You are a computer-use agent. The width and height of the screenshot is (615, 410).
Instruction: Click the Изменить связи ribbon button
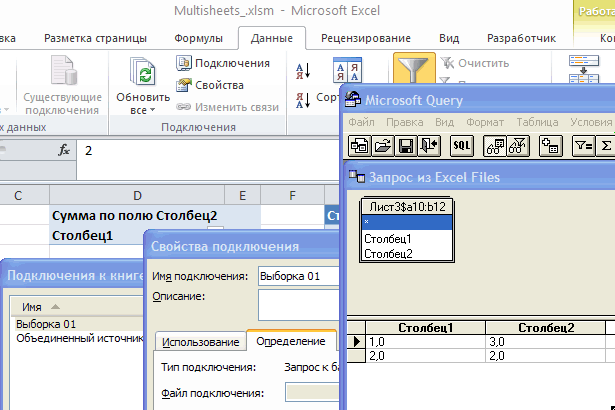227,107
